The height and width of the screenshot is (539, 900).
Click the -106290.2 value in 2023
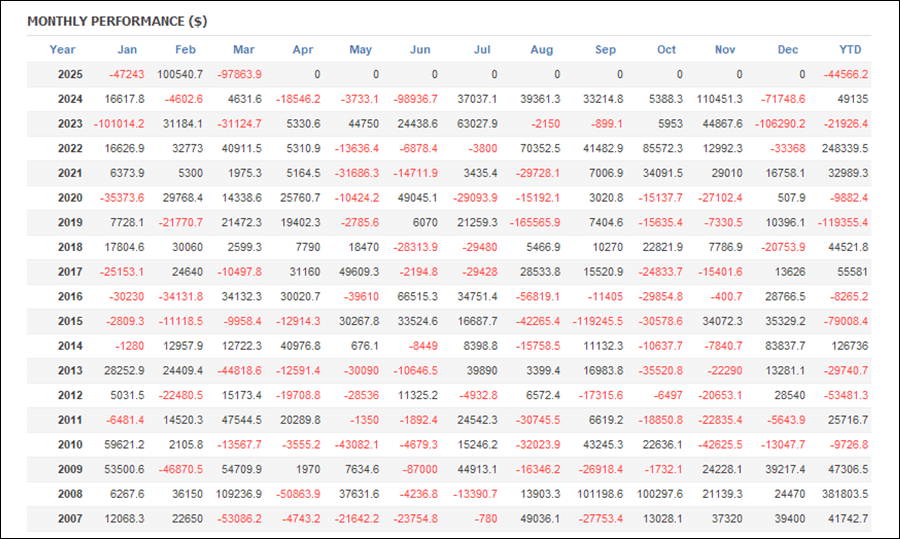[780, 124]
